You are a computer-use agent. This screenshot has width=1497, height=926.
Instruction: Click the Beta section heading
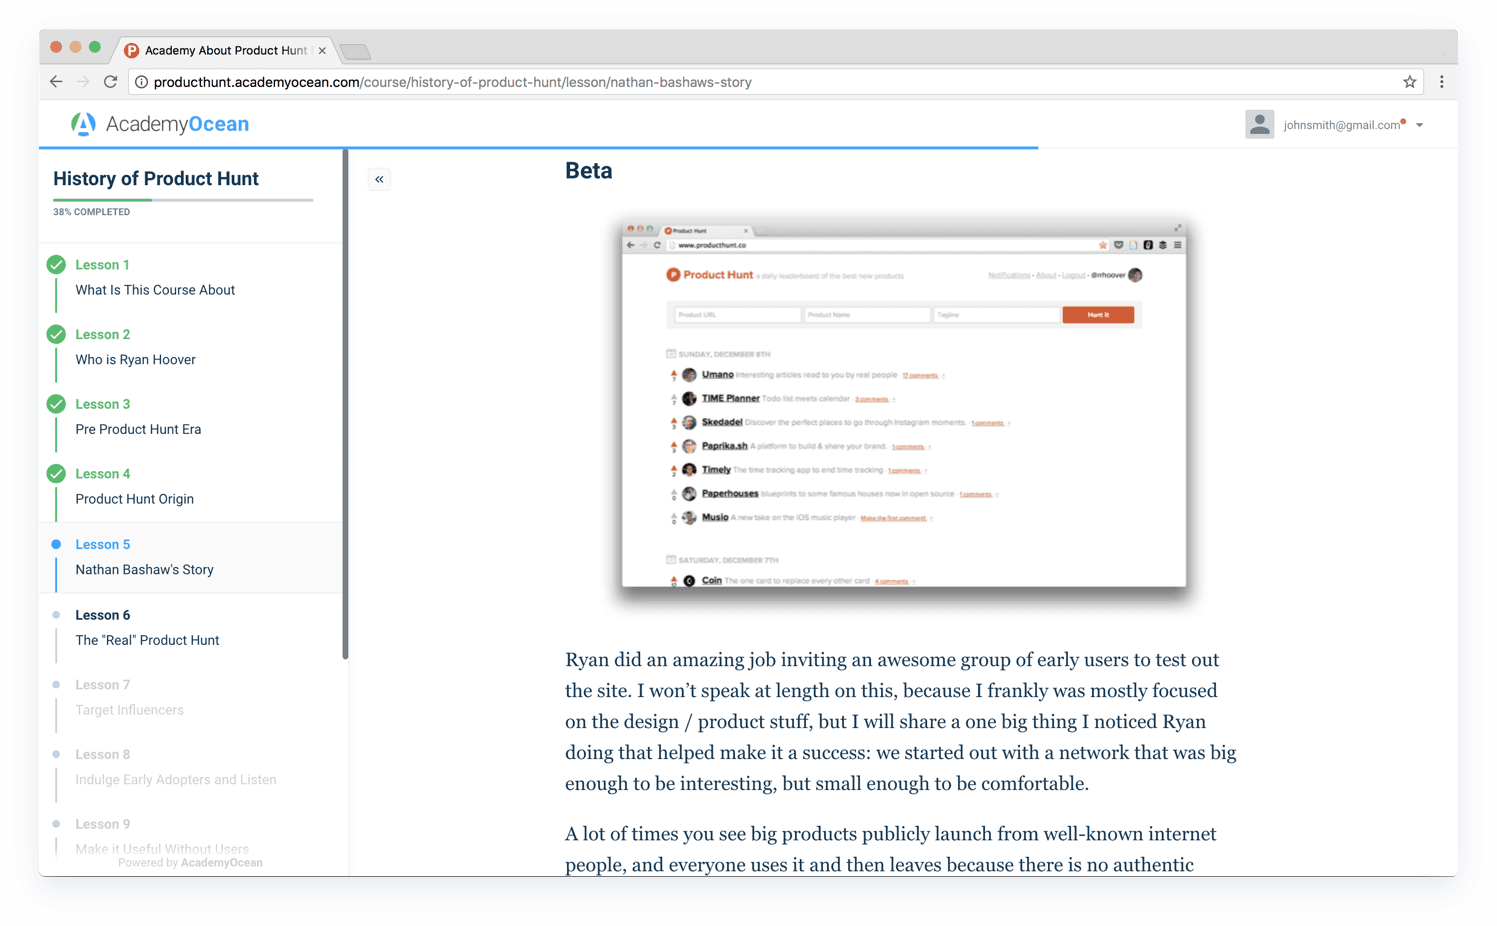(x=588, y=171)
